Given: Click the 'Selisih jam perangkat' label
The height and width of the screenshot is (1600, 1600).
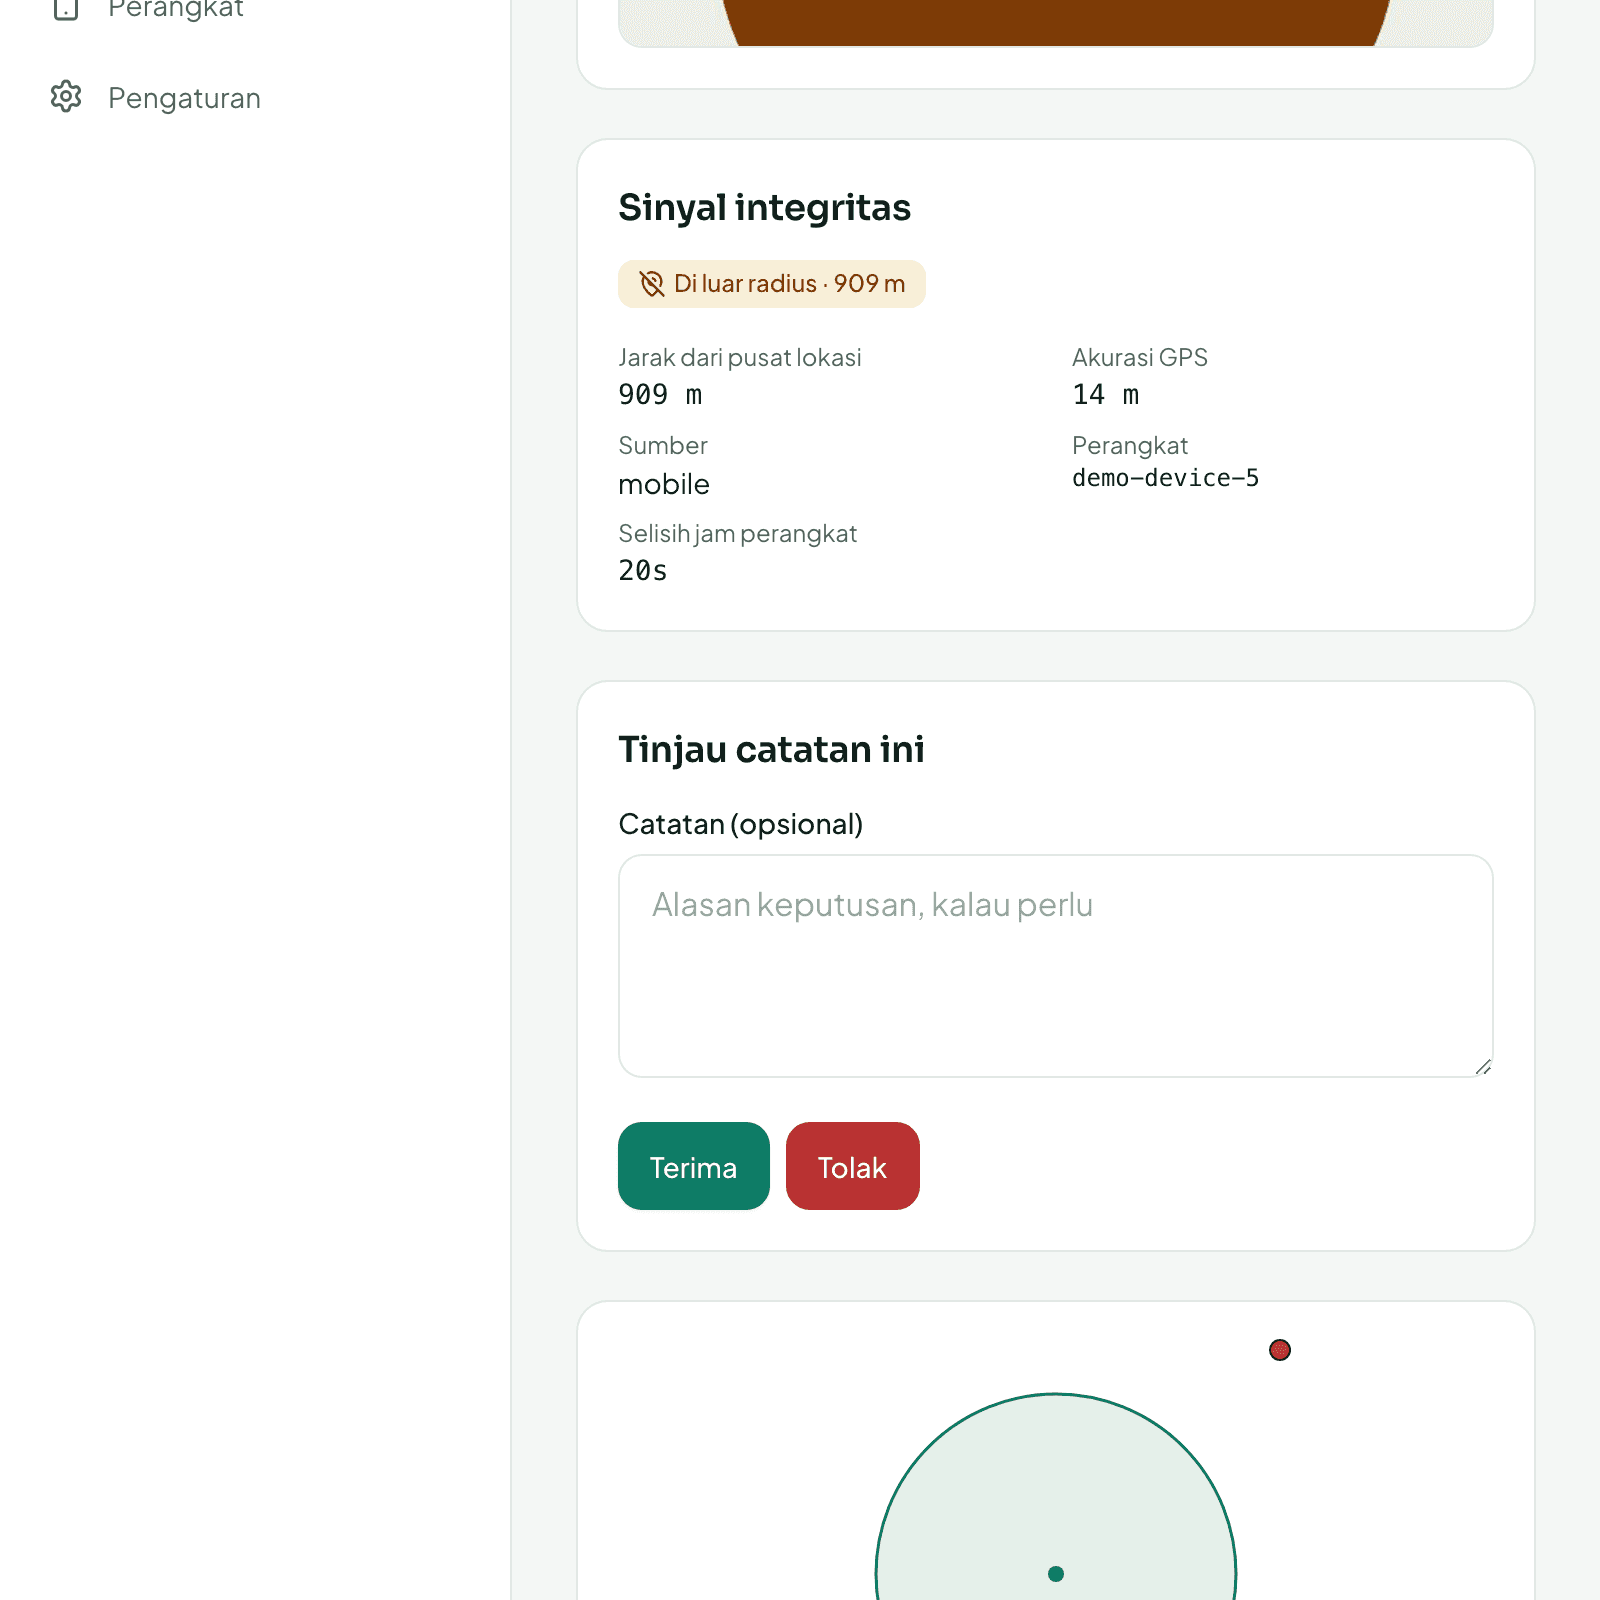Looking at the screenshot, I should pyautogui.click(x=738, y=534).
